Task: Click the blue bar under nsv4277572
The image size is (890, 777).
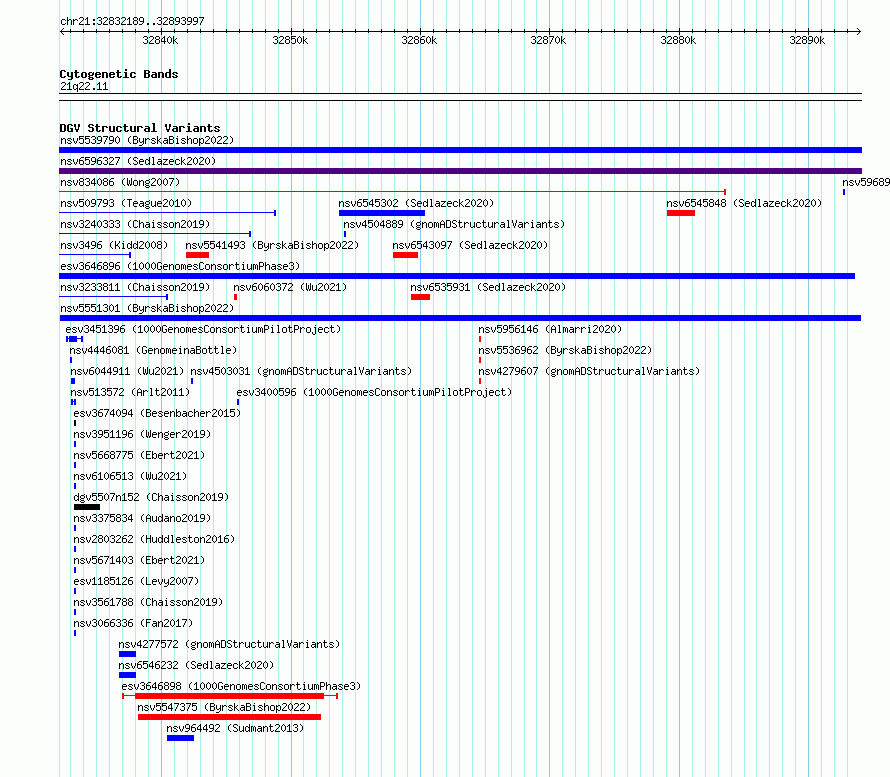Action: click(x=128, y=654)
